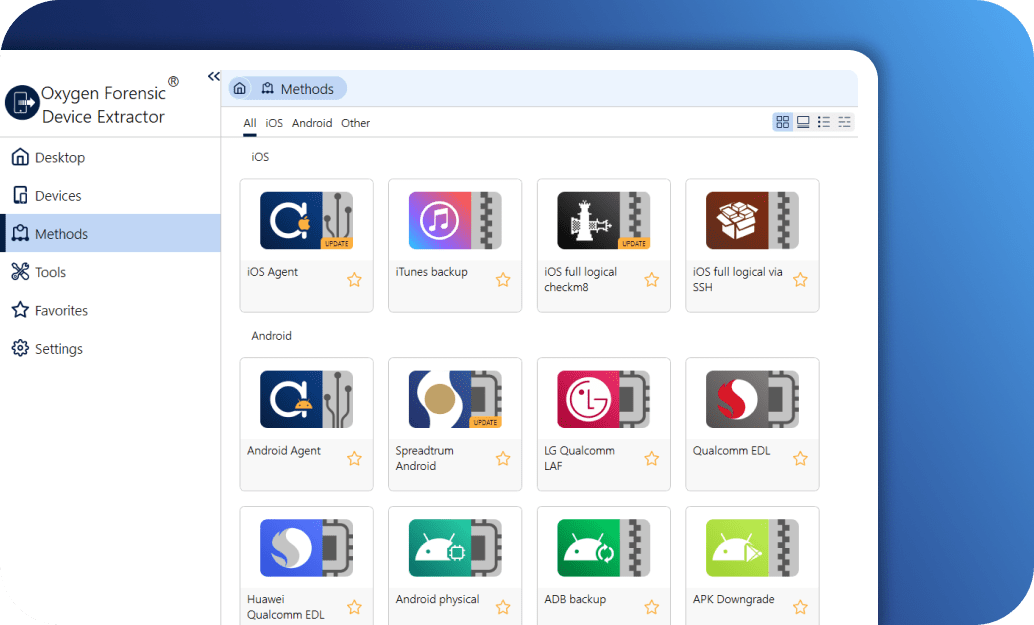Select bulleted list view mode
Image resolution: width=1034 pixels, height=625 pixels.
coord(824,122)
